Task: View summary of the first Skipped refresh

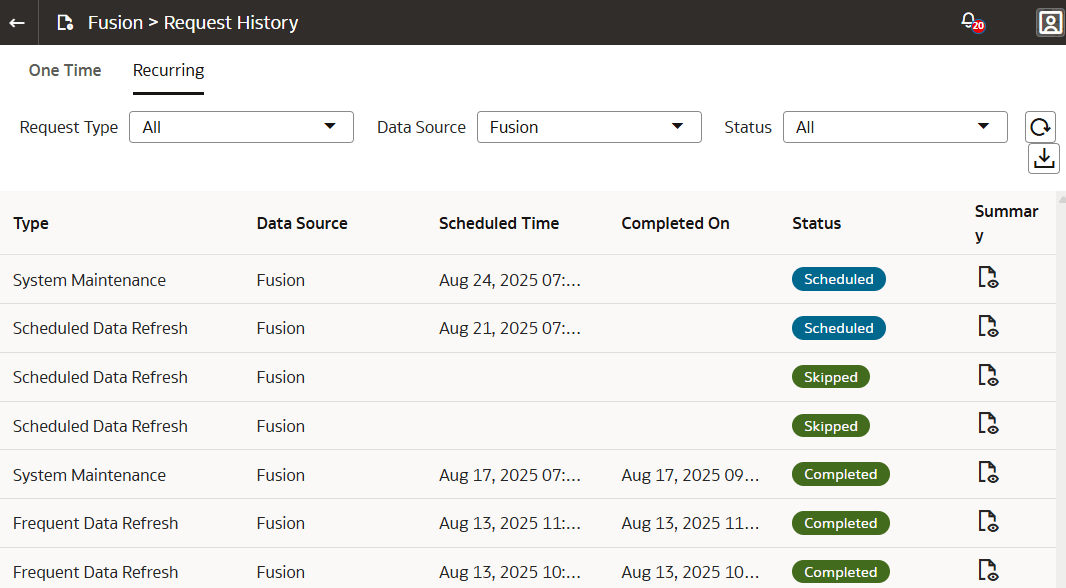Action: coord(987,376)
